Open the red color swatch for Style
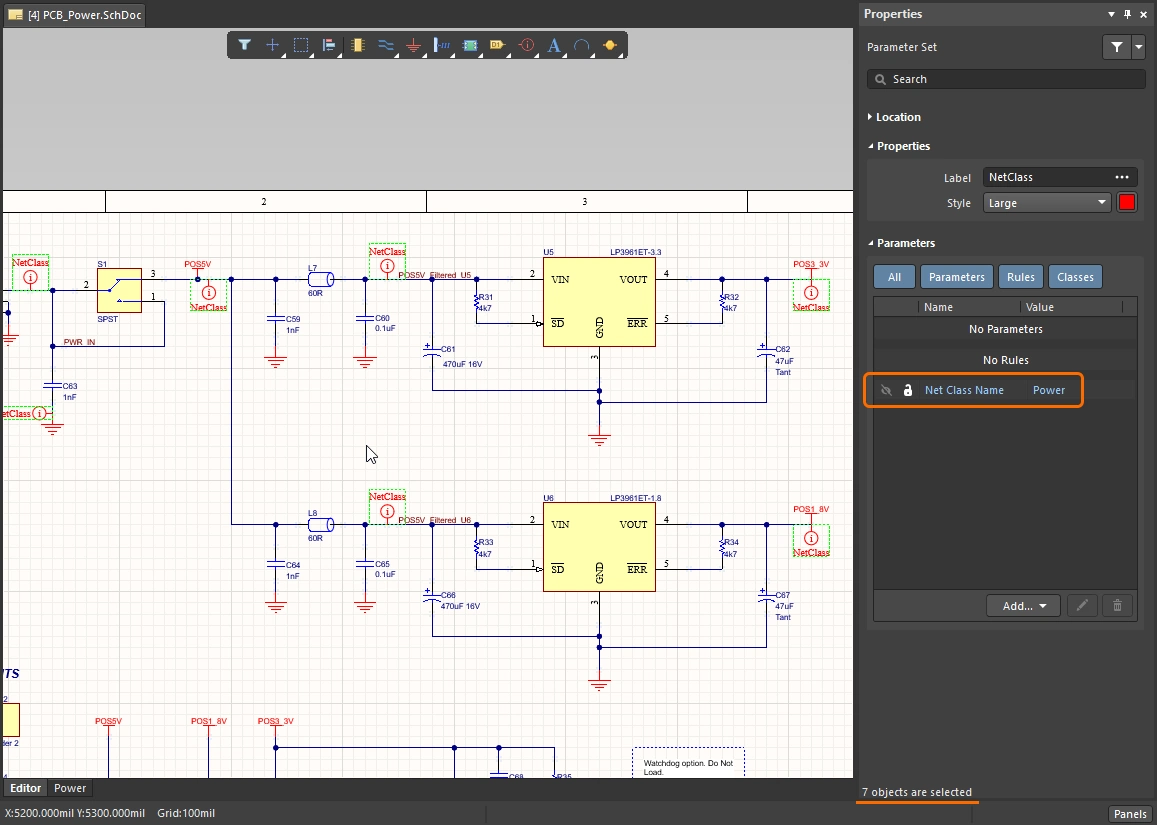Viewport: 1157px width, 825px height. tap(1127, 203)
